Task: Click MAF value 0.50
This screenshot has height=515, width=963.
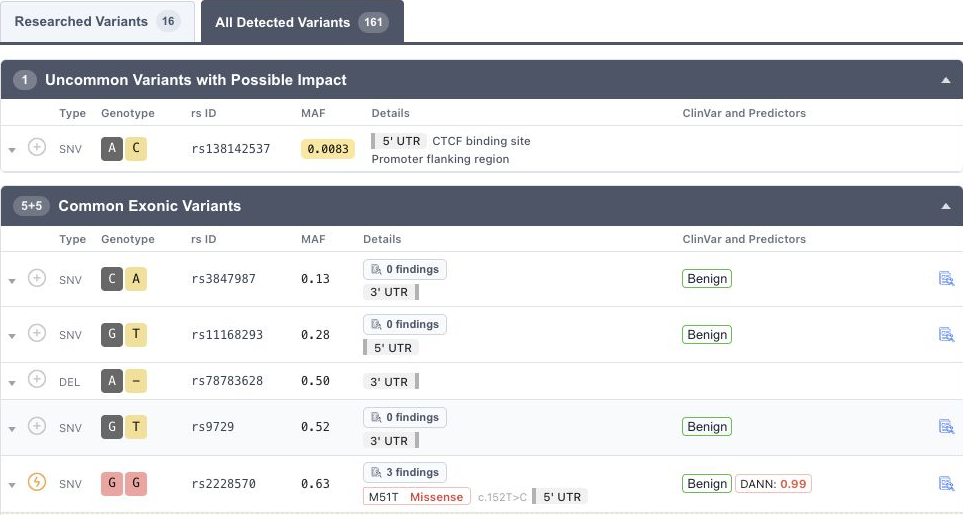Action: (x=315, y=381)
